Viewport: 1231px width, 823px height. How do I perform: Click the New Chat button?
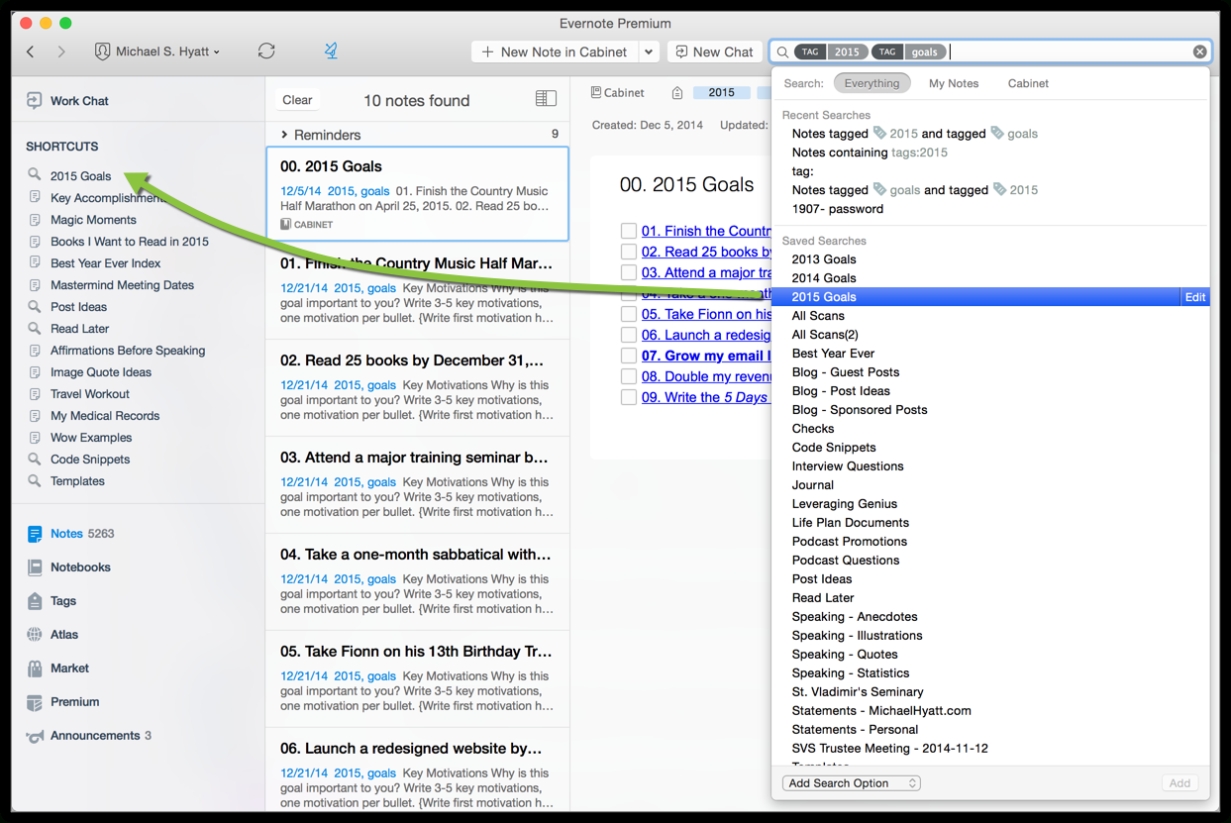pyautogui.click(x=714, y=52)
